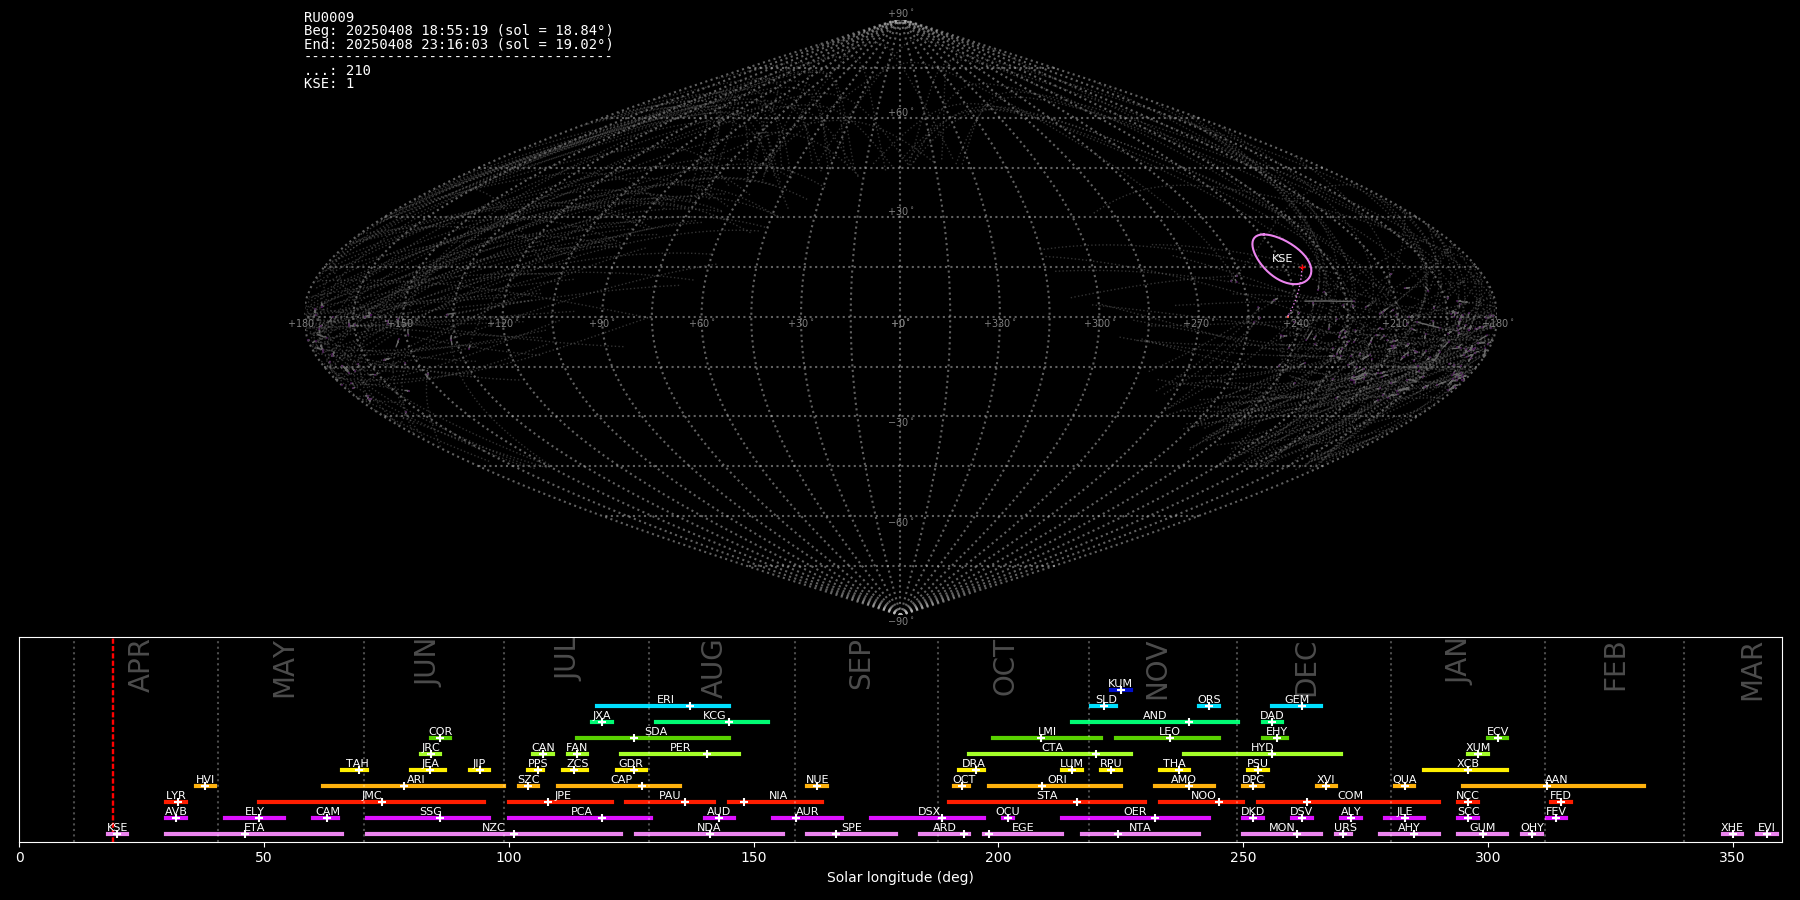The width and height of the screenshot is (1800, 900).
Task: Click the 100 tick on the solar longitude axis
Action: point(509,857)
